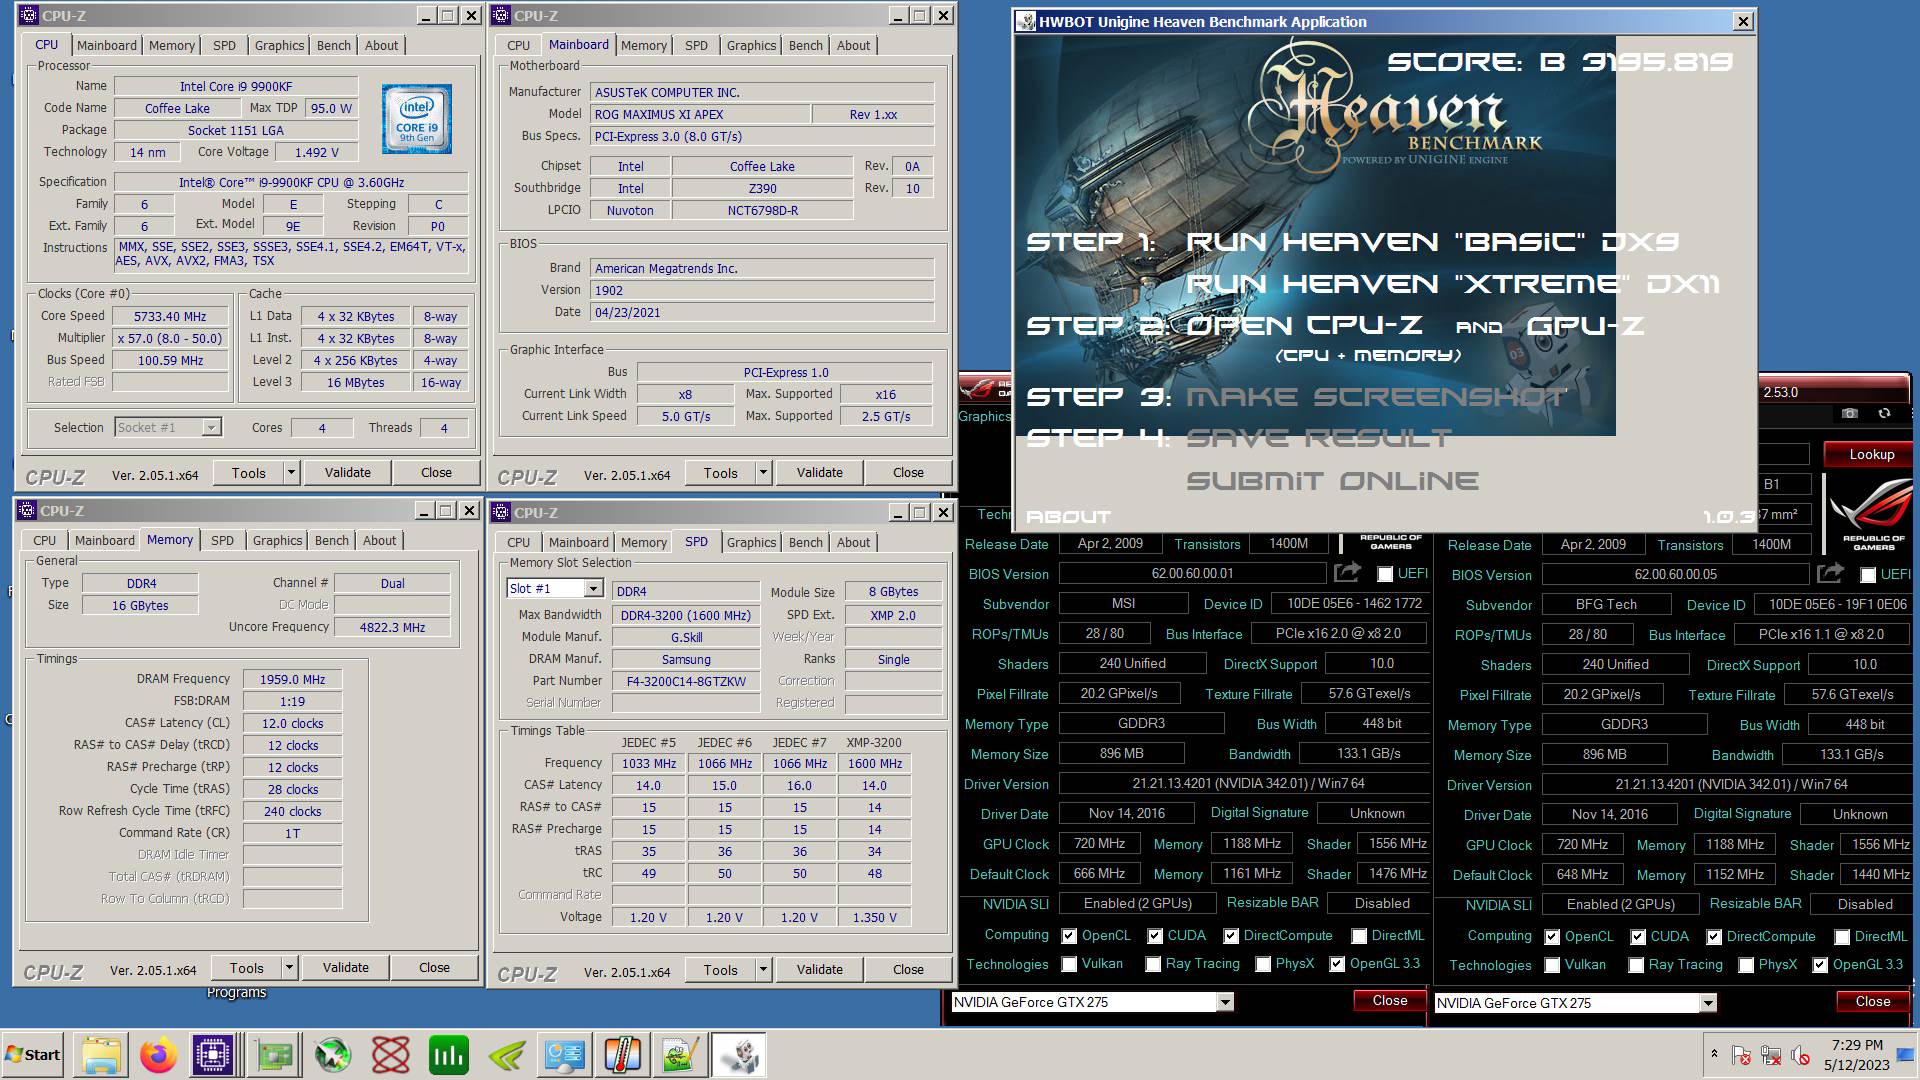Switch to Graphics tab in Mainboard window

751,45
